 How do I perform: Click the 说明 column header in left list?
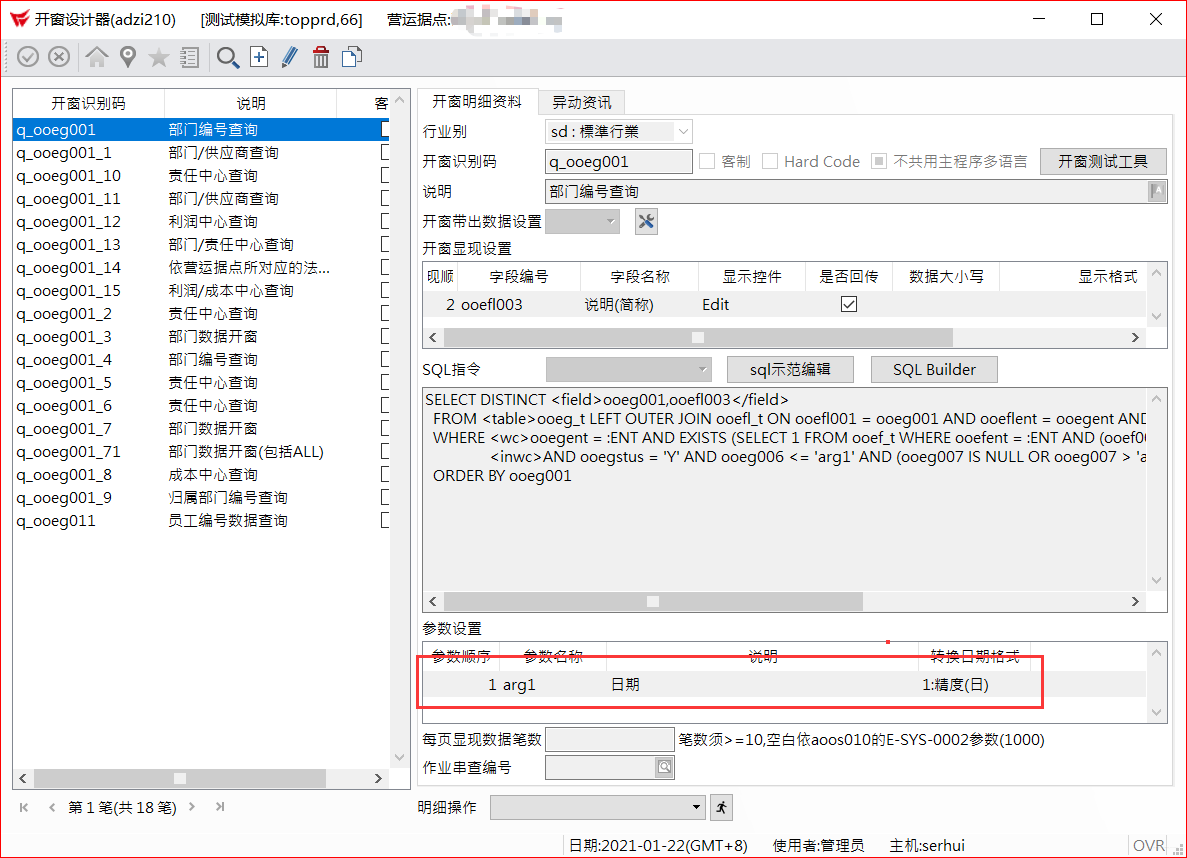(x=251, y=104)
